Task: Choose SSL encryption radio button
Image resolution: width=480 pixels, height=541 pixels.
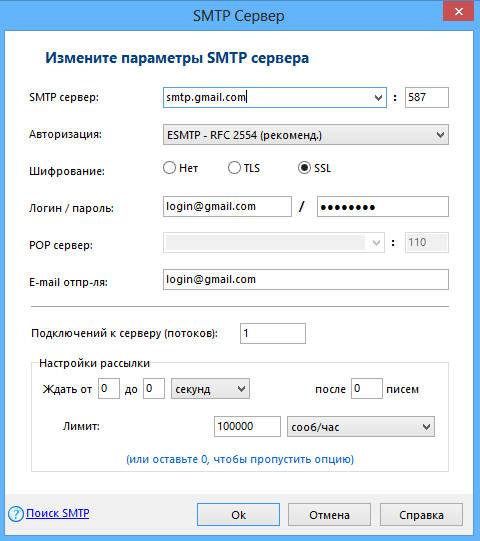Action: click(x=304, y=168)
